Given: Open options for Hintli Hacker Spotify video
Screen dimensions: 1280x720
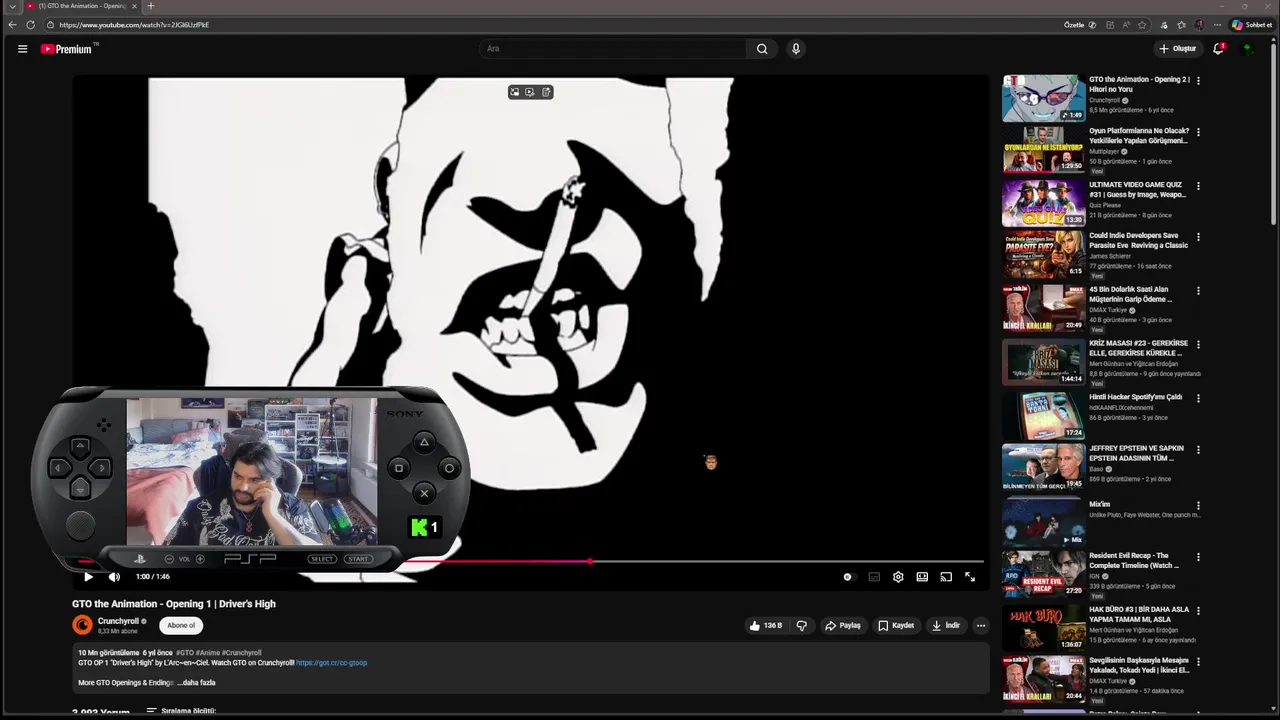Looking at the screenshot, I should pyautogui.click(x=1198, y=398).
